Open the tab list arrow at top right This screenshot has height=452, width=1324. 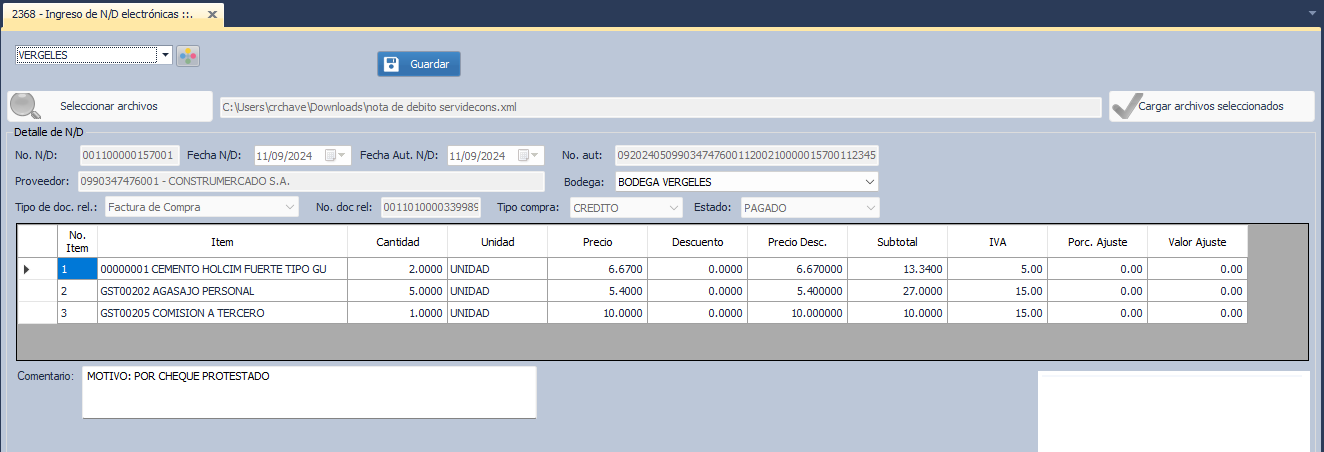coord(1311,13)
